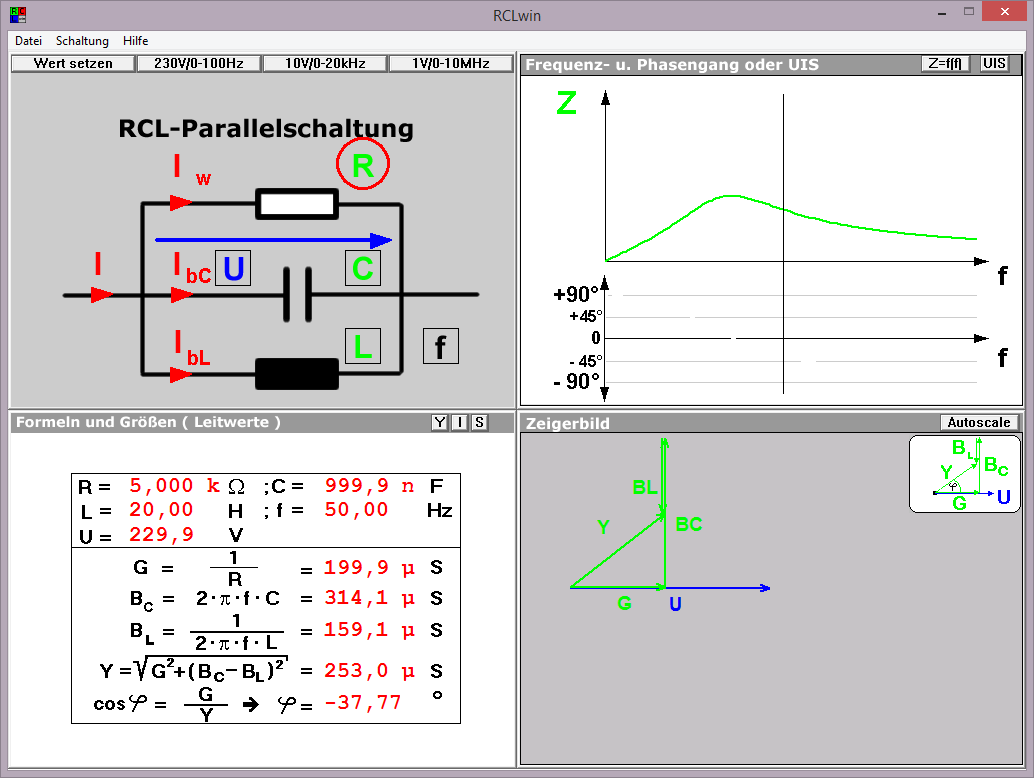Open the Datei menu
1034x778 pixels.
[28, 41]
